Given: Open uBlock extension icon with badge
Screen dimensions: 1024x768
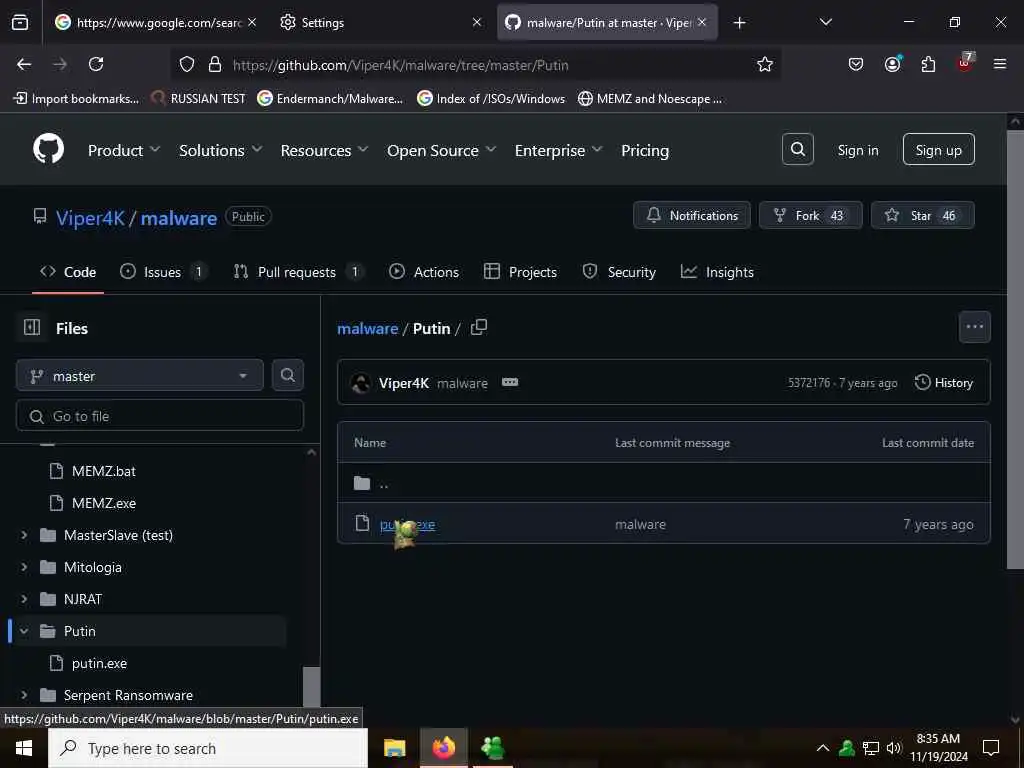Looking at the screenshot, I should pyautogui.click(x=965, y=63).
